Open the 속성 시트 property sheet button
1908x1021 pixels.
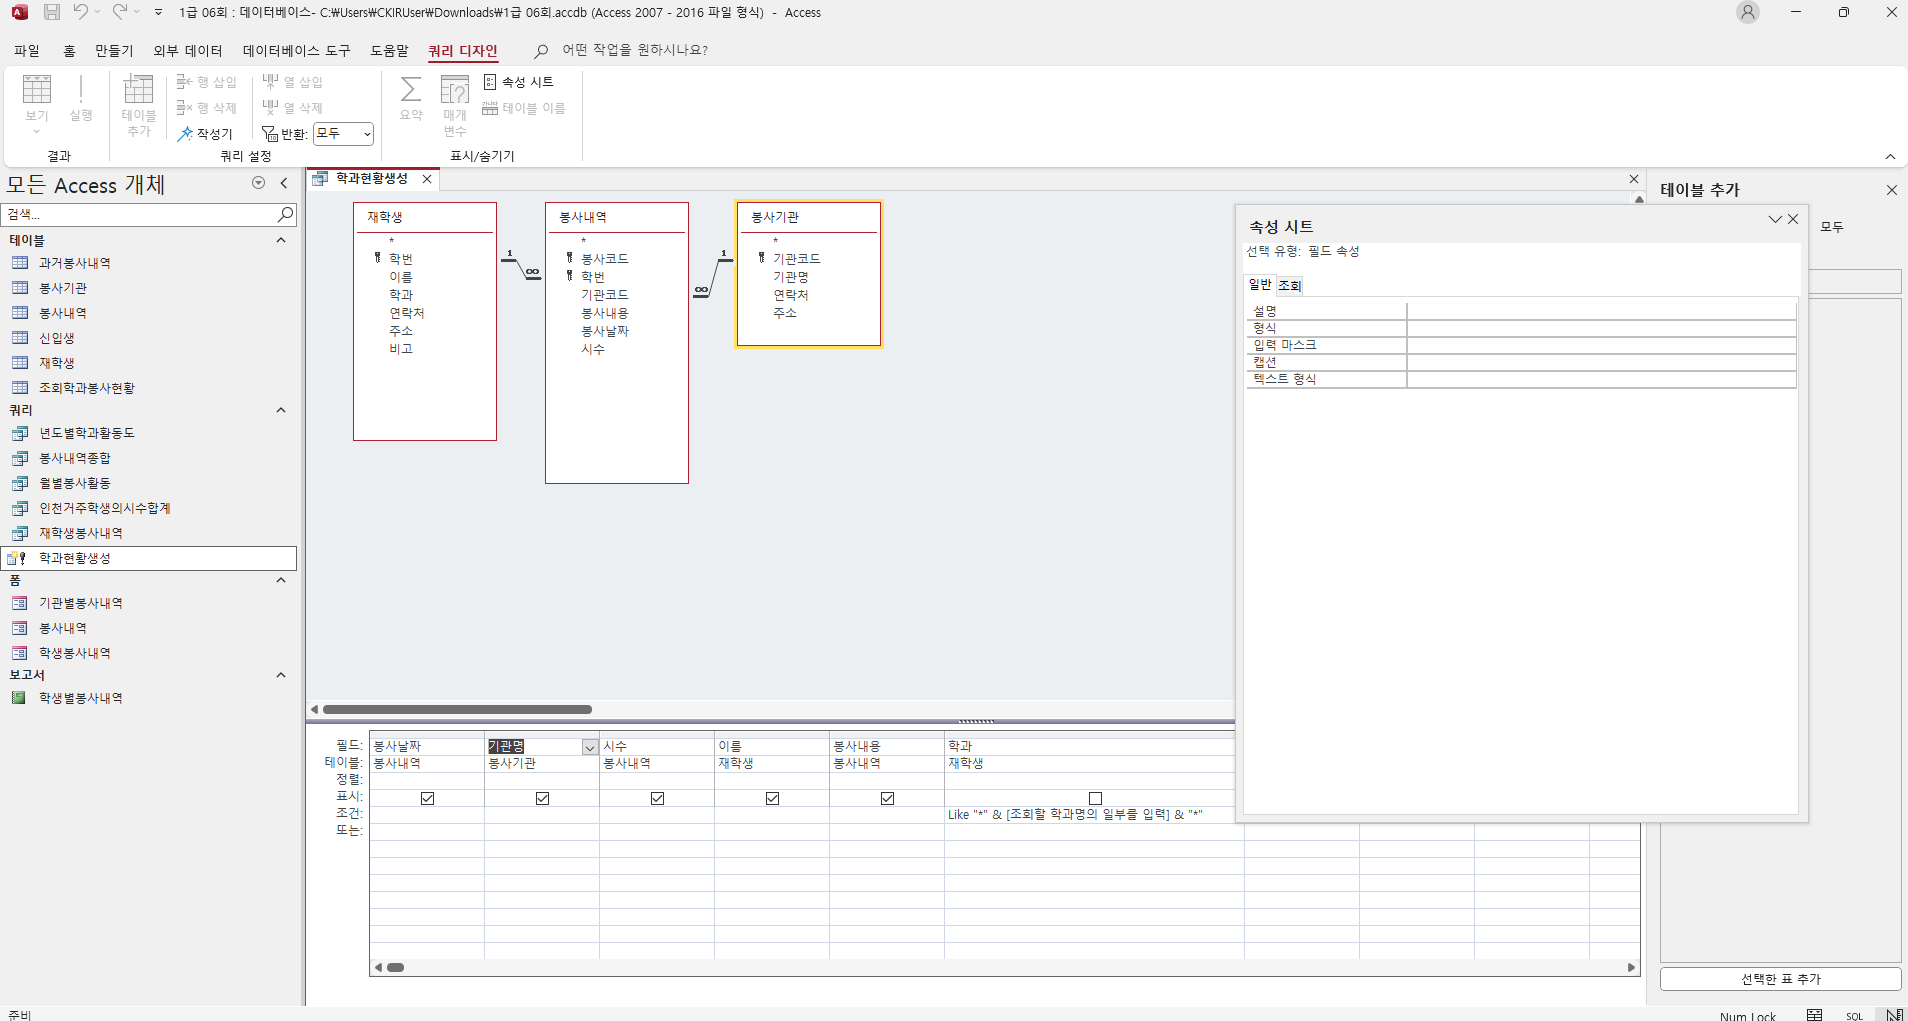coord(518,82)
